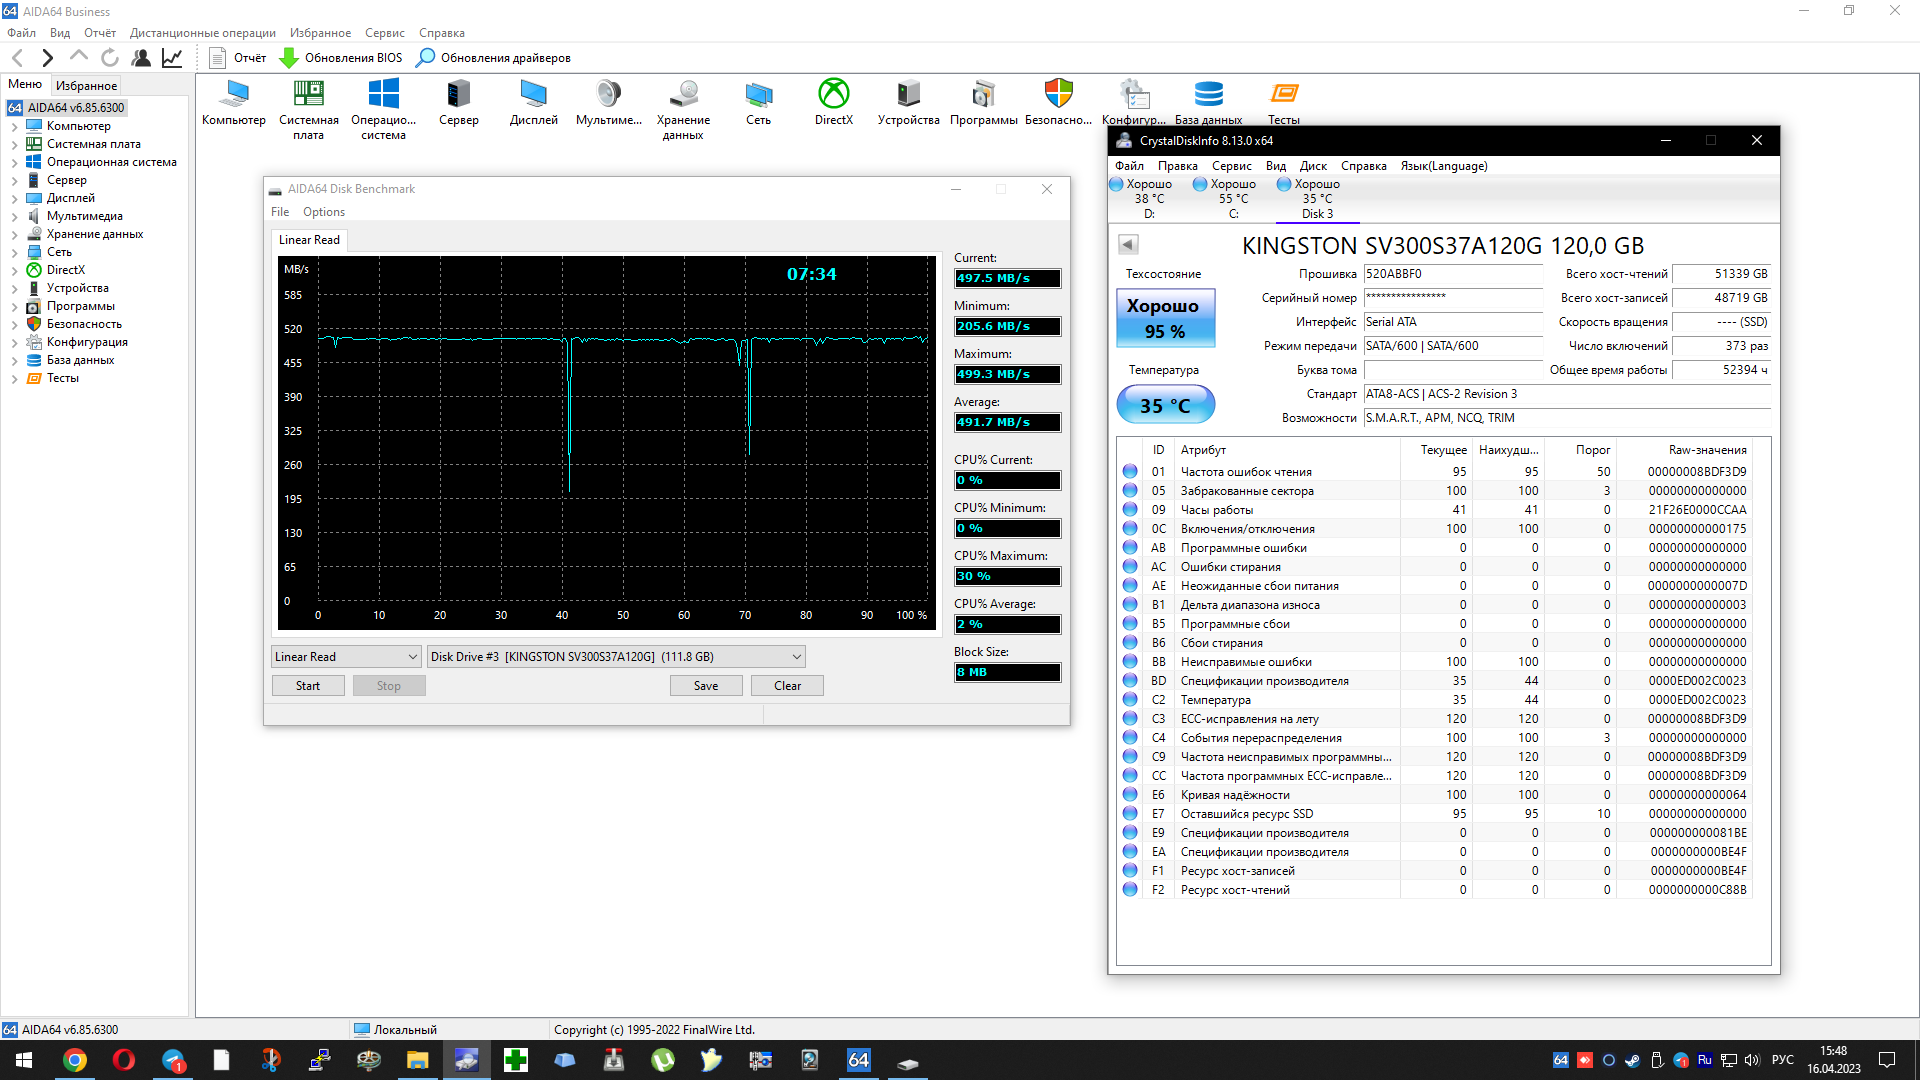This screenshot has height=1080, width=1920.
Task: Open the File menu in Disk Benchmark
Action: pyautogui.click(x=280, y=212)
